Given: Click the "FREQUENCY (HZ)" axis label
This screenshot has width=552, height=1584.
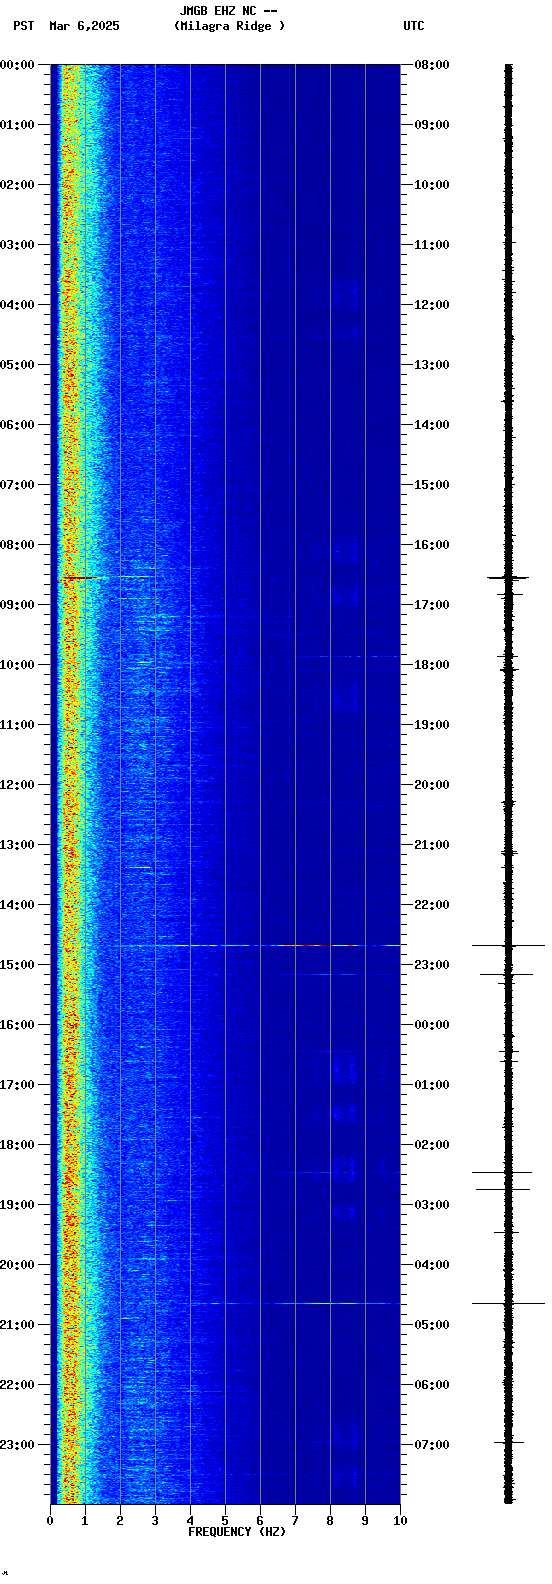Looking at the screenshot, I should 237,1532.
